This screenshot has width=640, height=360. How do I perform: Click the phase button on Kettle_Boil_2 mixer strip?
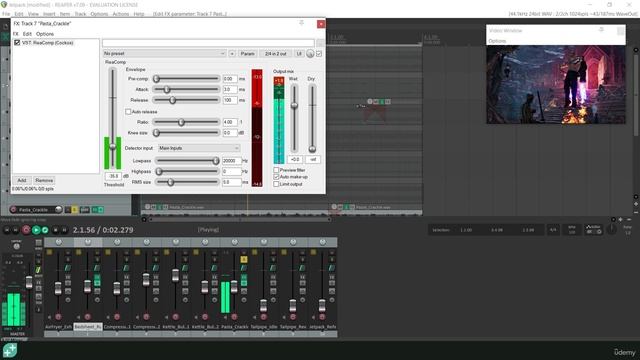pyautogui.click(x=214, y=300)
